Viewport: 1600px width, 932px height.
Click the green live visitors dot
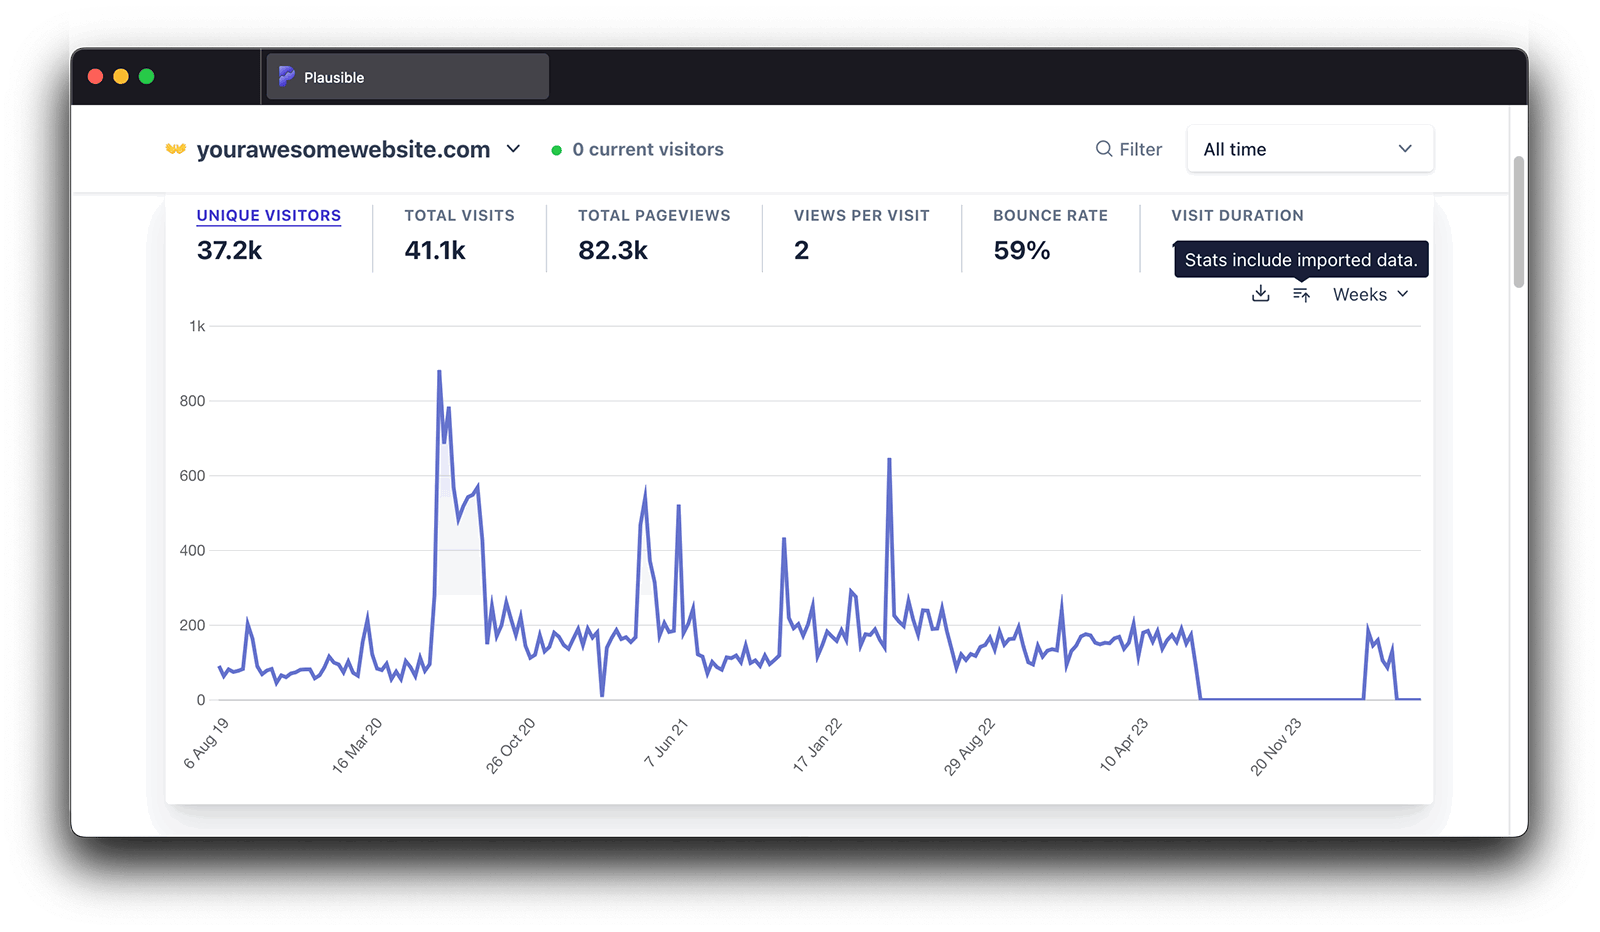[556, 150]
